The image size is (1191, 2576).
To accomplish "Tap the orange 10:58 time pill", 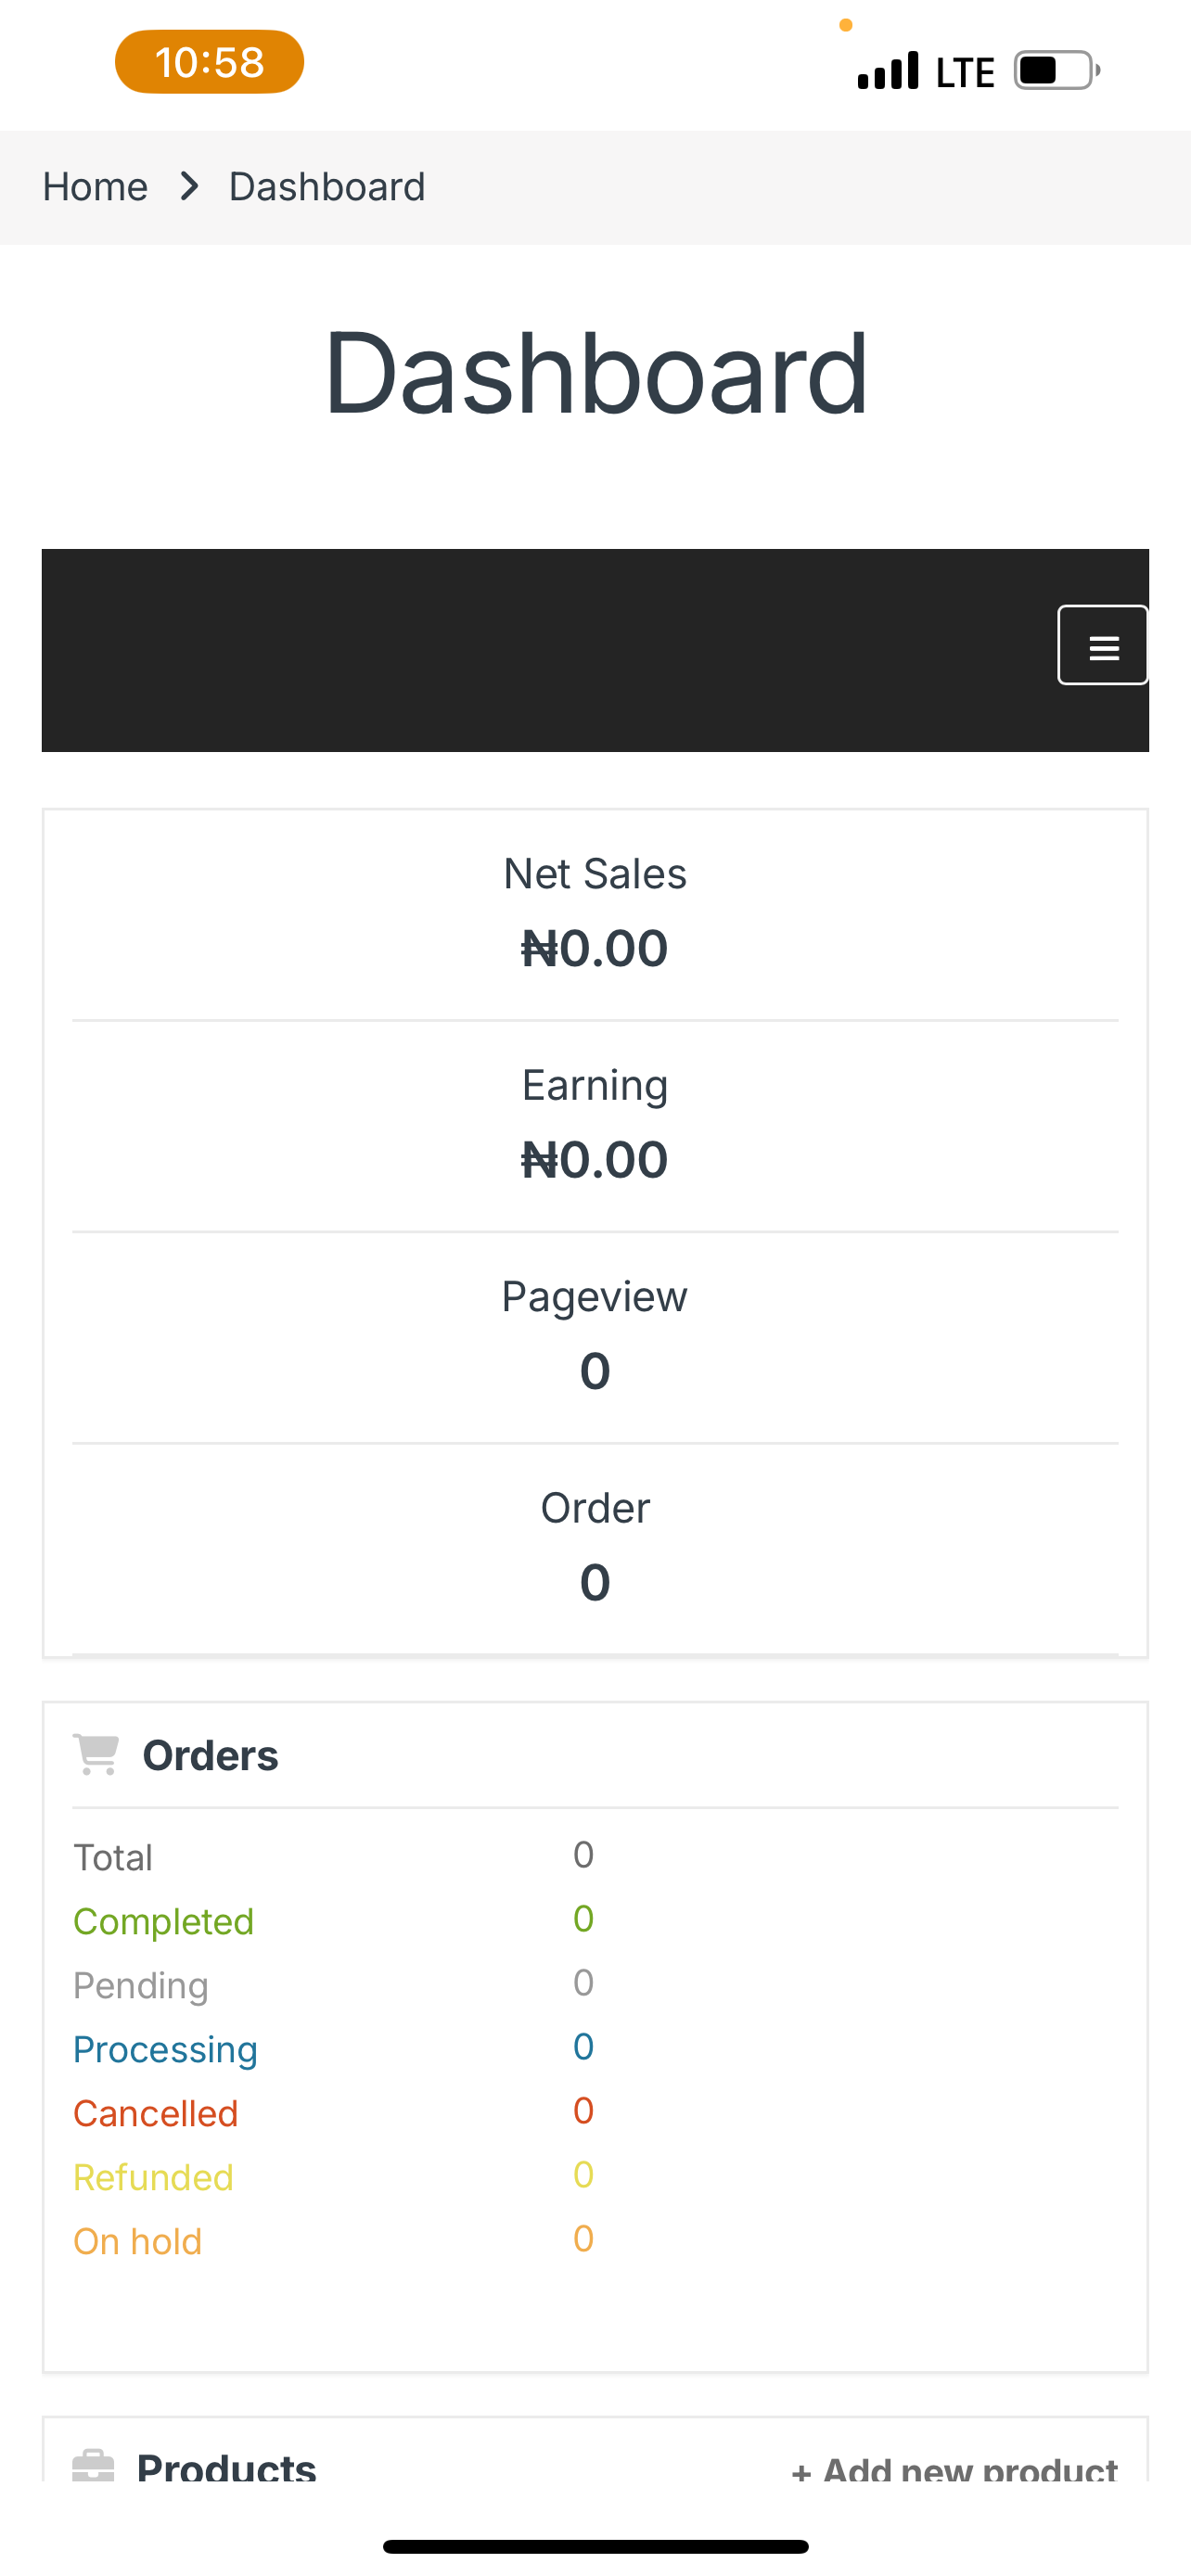I will point(209,62).
